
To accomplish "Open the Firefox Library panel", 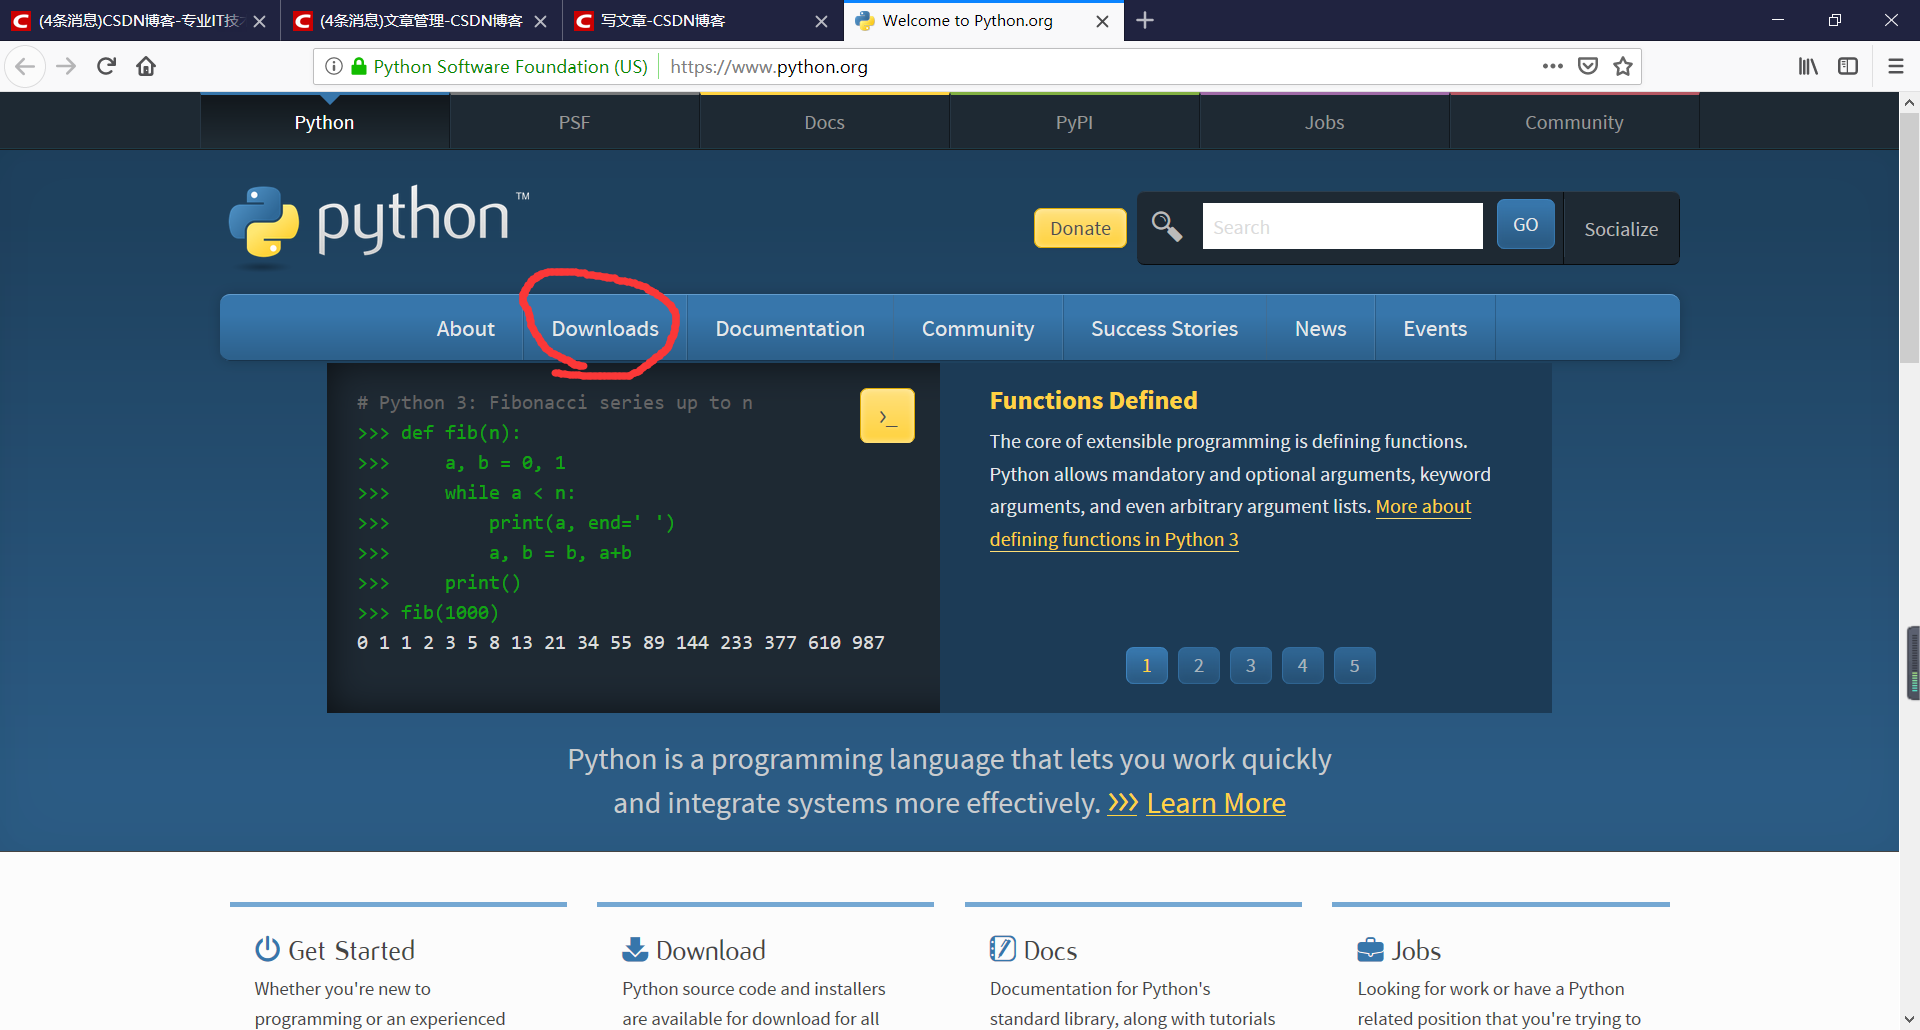I will 1808,66.
